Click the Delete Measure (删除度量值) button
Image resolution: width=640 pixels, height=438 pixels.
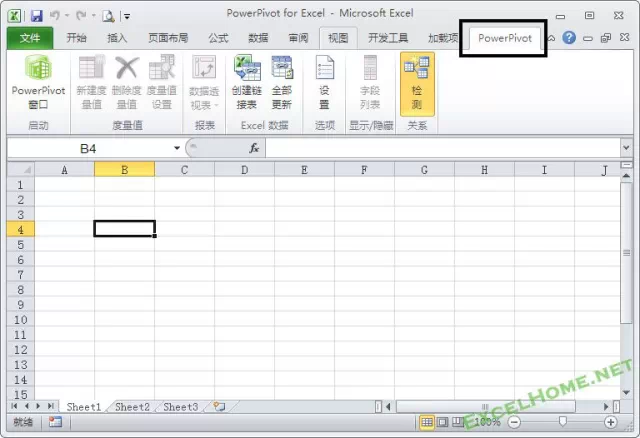[x=127, y=83]
